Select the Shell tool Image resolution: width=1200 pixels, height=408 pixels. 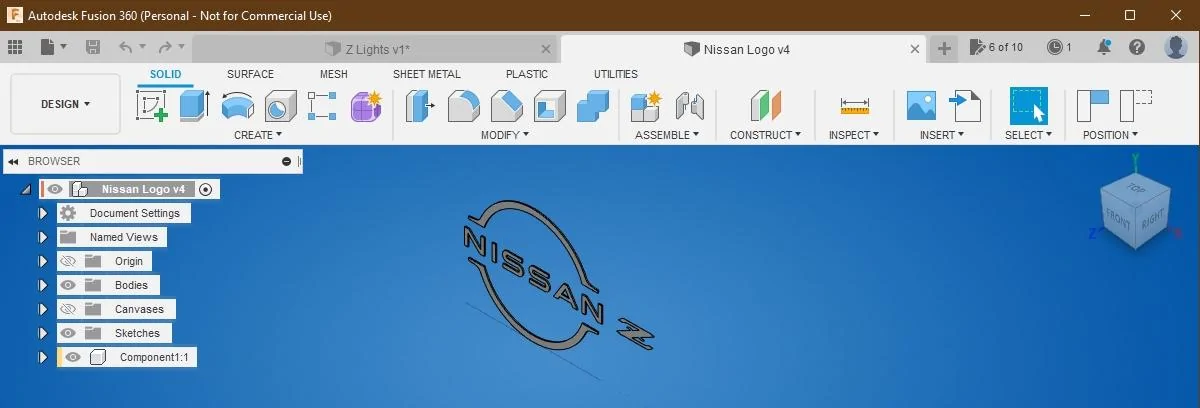(x=550, y=105)
